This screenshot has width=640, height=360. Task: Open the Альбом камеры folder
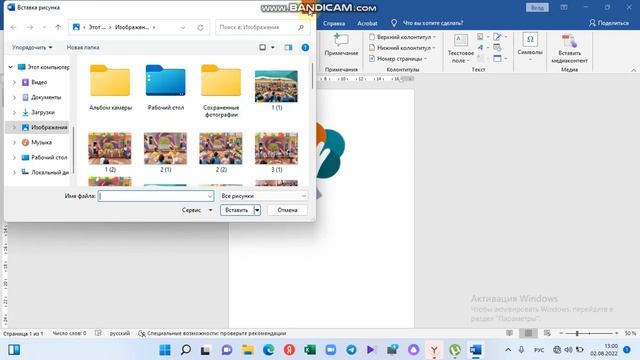point(110,87)
